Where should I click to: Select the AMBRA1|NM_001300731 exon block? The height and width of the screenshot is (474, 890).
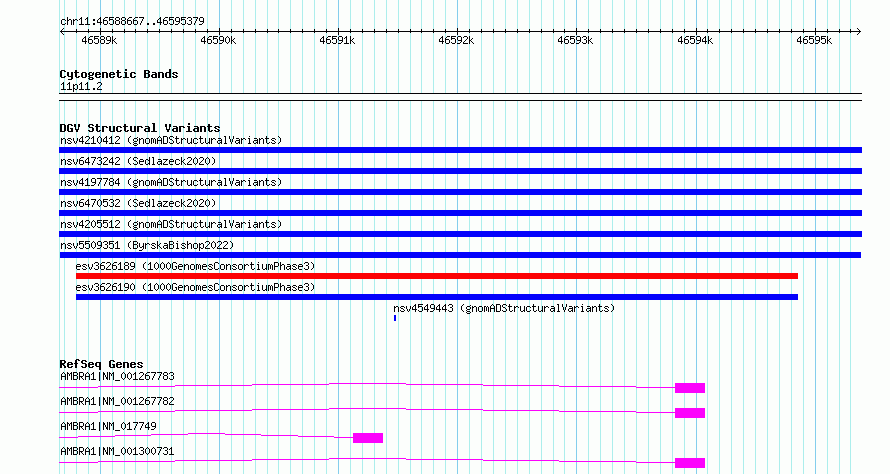coord(690,463)
